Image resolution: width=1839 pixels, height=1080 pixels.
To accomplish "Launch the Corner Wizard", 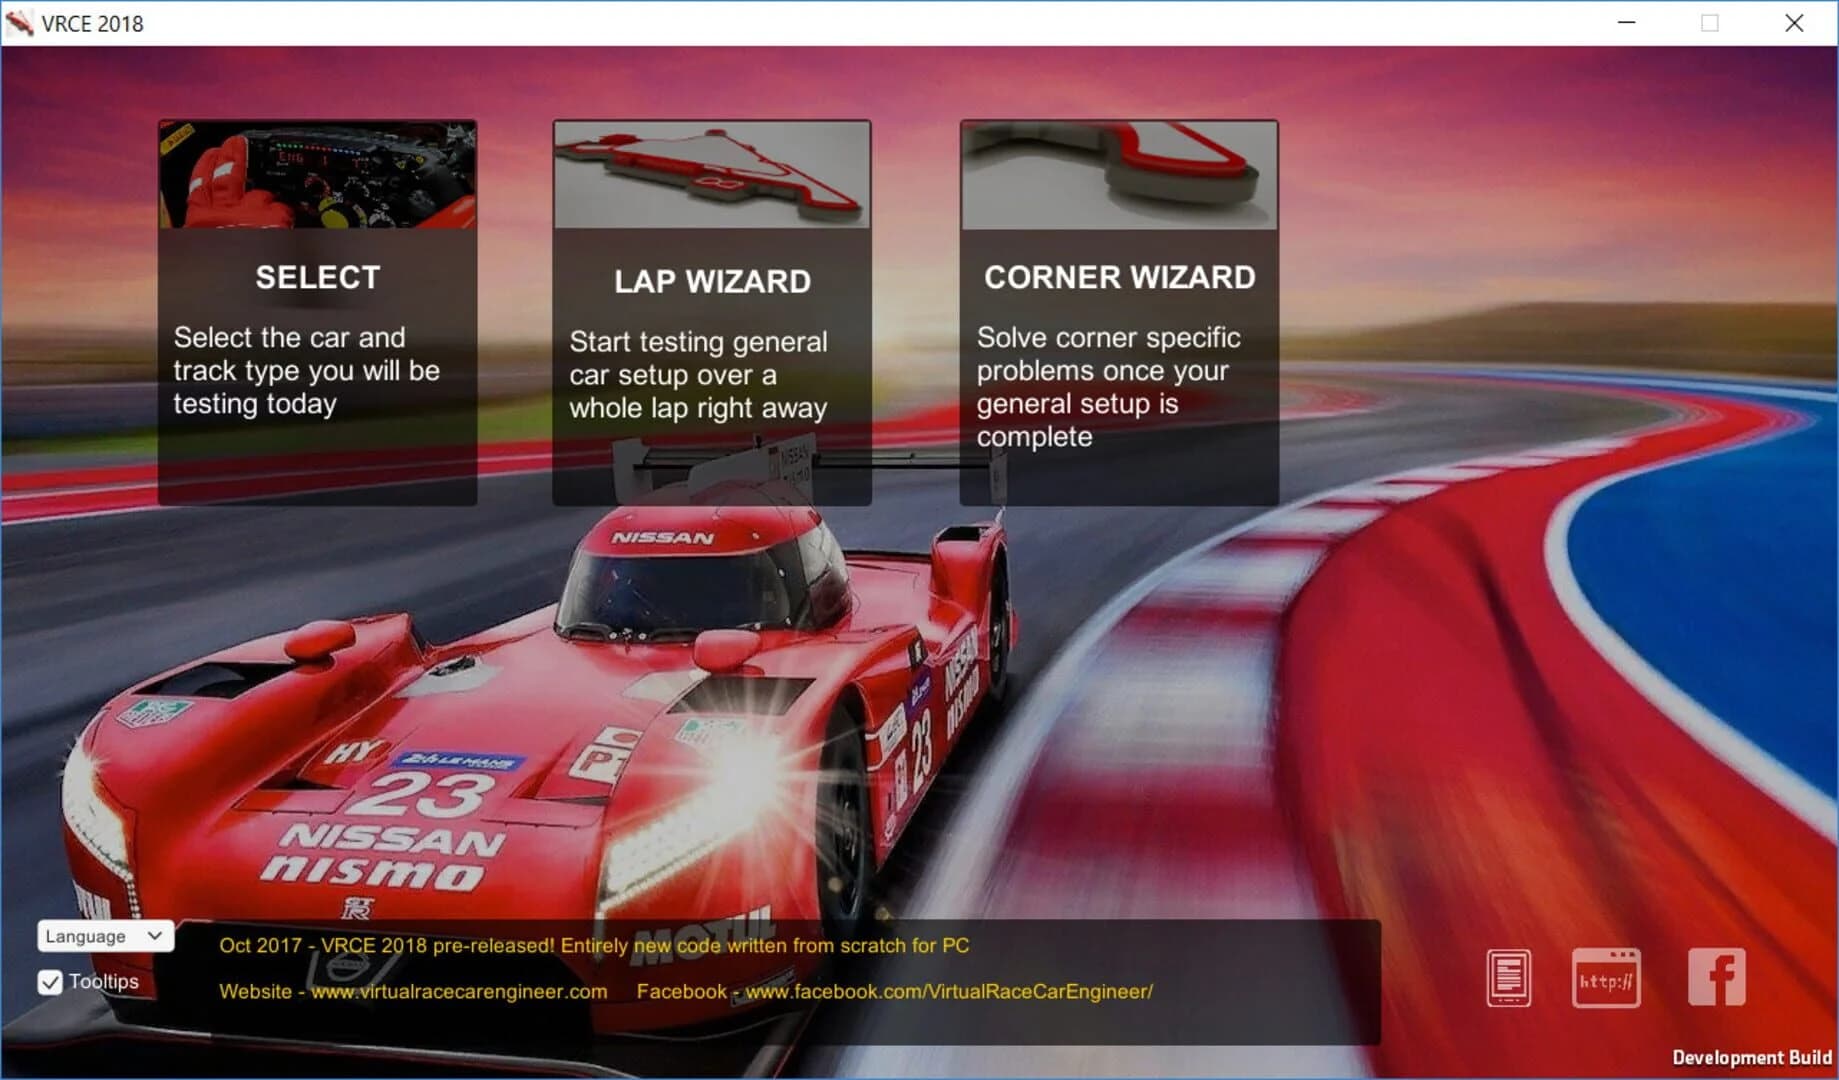I will 1118,277.
